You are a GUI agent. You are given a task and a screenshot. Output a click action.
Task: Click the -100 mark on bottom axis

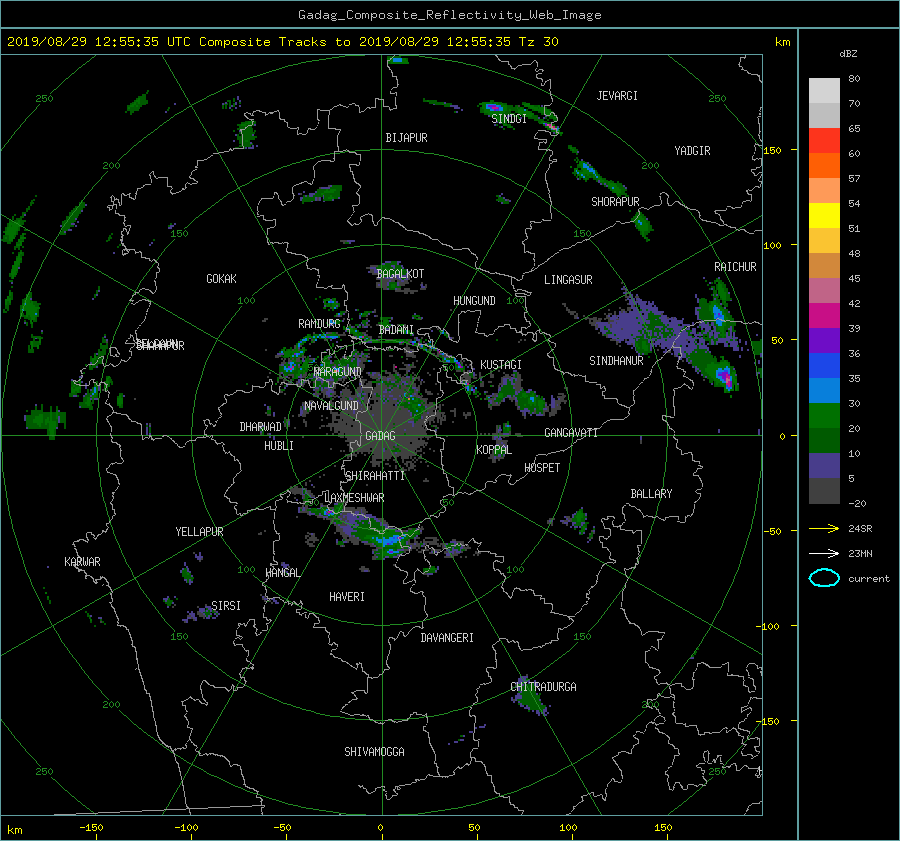click(x=186, y=828)
